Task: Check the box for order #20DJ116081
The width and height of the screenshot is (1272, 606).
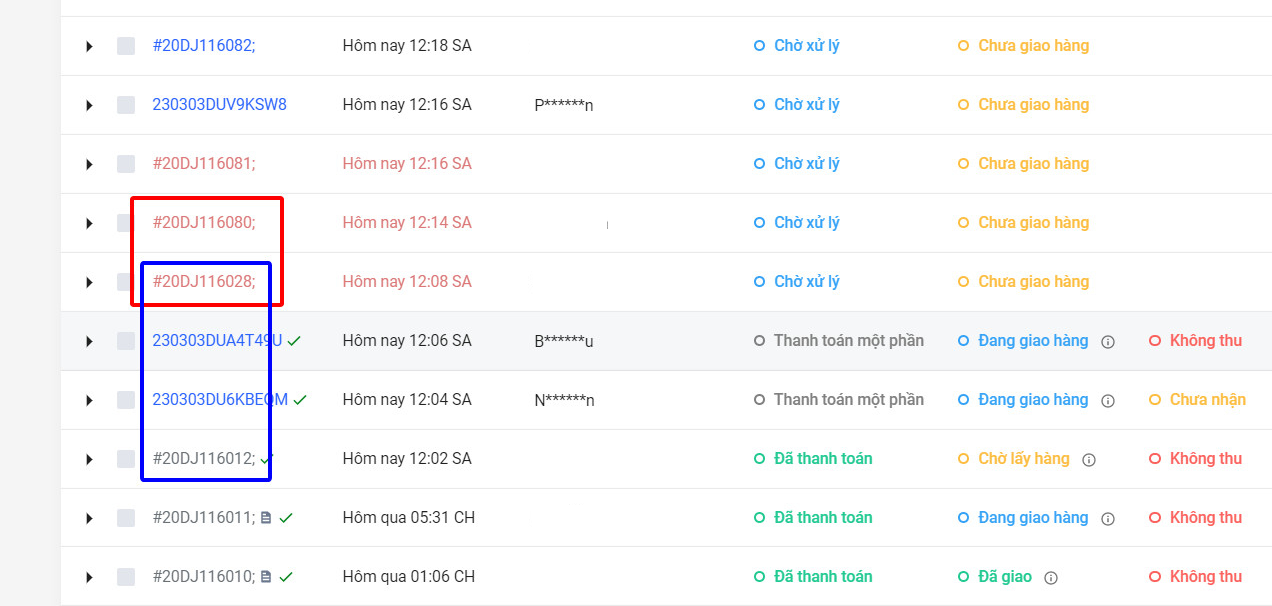Action: click(x=126, y=164)
